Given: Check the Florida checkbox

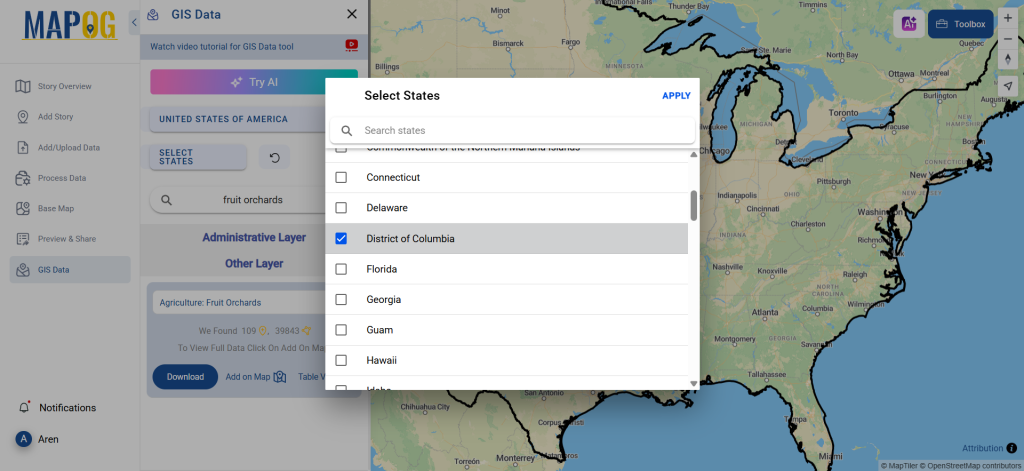Looking at the screenshot, I should [x=341, y=269].
